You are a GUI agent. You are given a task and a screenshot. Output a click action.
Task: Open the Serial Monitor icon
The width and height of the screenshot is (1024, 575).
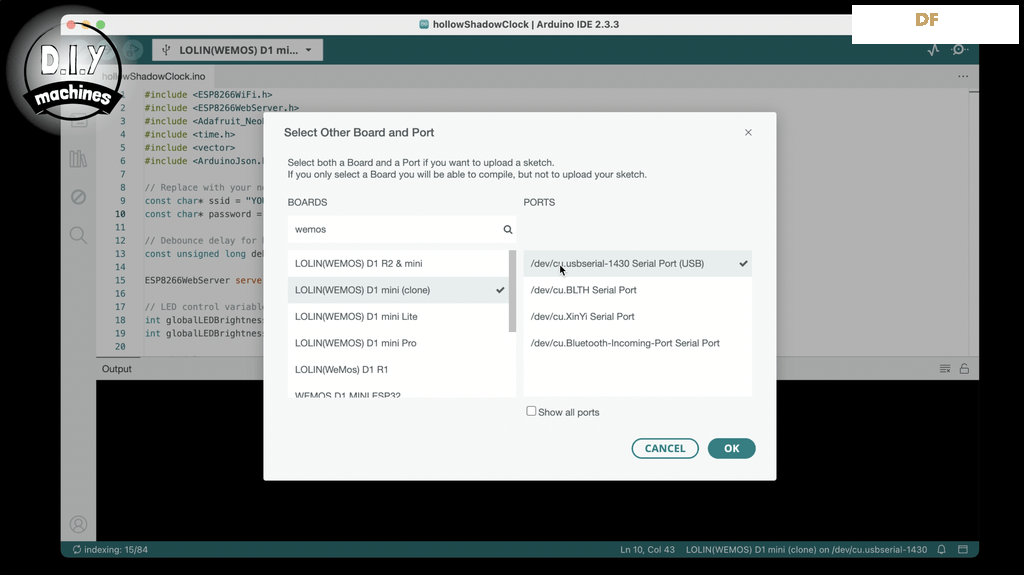959,50
